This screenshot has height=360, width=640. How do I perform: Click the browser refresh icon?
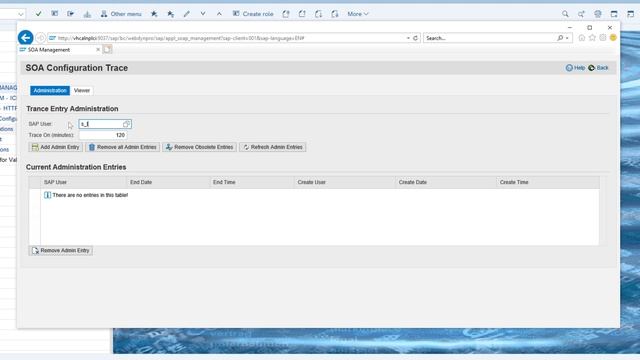(x=416, y=38)
